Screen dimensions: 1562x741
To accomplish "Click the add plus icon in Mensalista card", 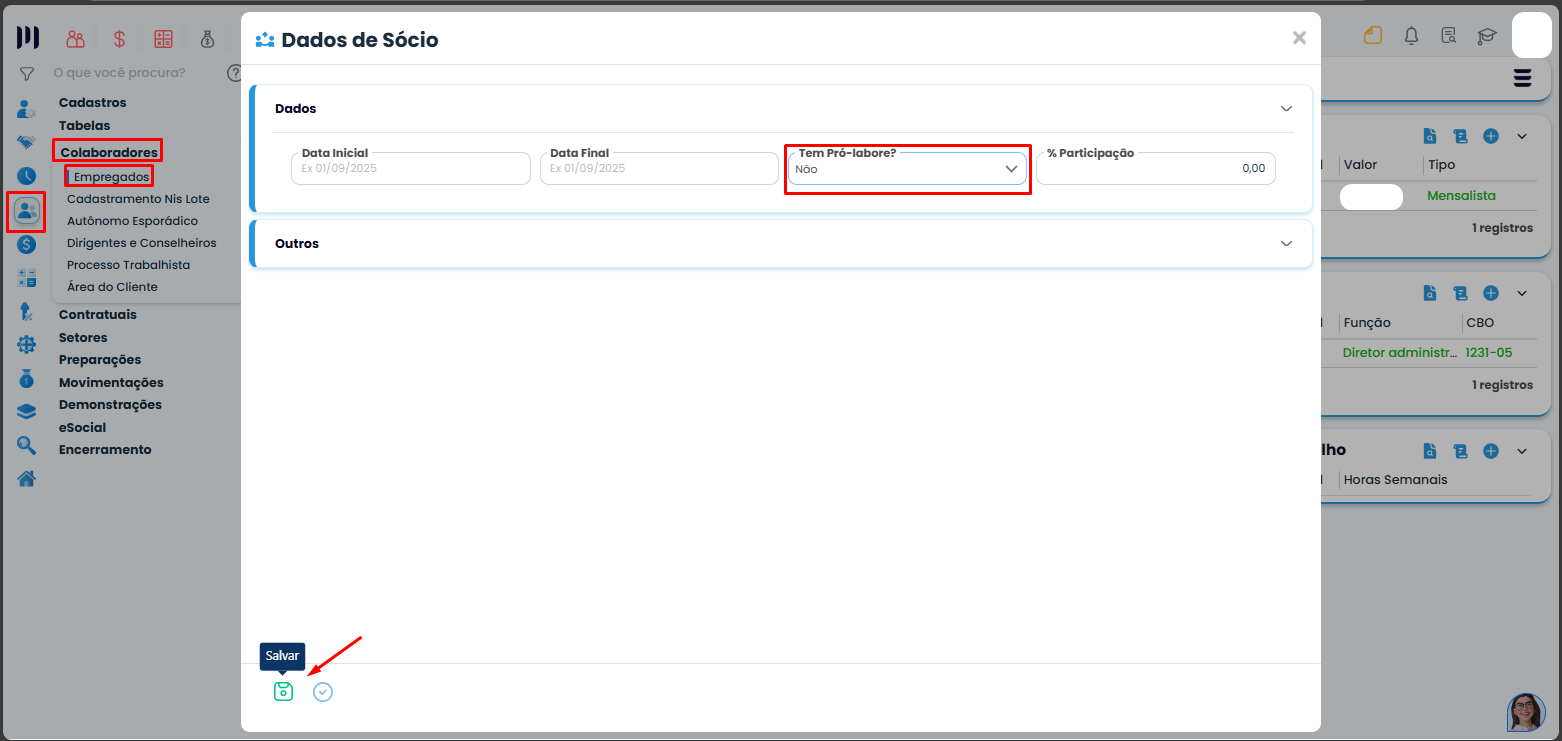I will click(x=1491, y=136).
